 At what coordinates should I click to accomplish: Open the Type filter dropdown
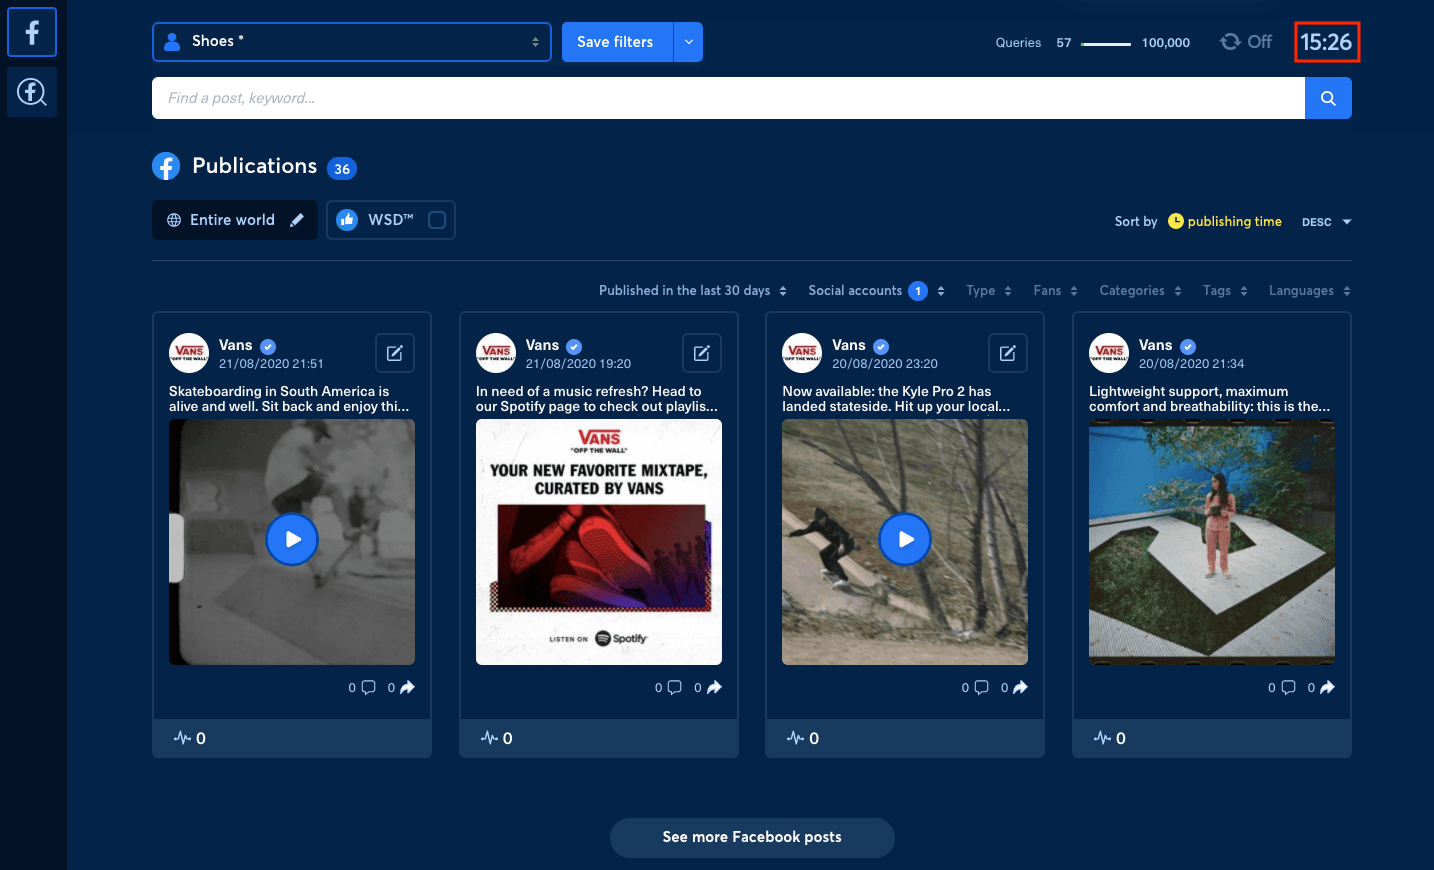pyautogui.click(x=989, y=291)
